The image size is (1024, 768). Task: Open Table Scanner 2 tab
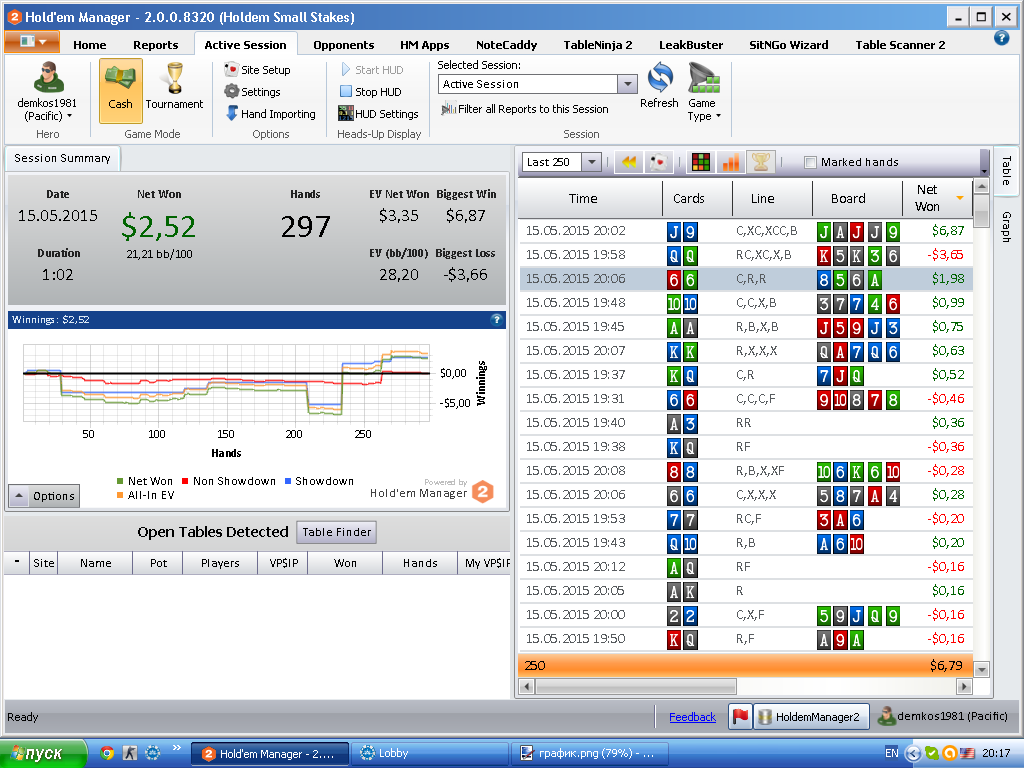click(x=900, y=44)
